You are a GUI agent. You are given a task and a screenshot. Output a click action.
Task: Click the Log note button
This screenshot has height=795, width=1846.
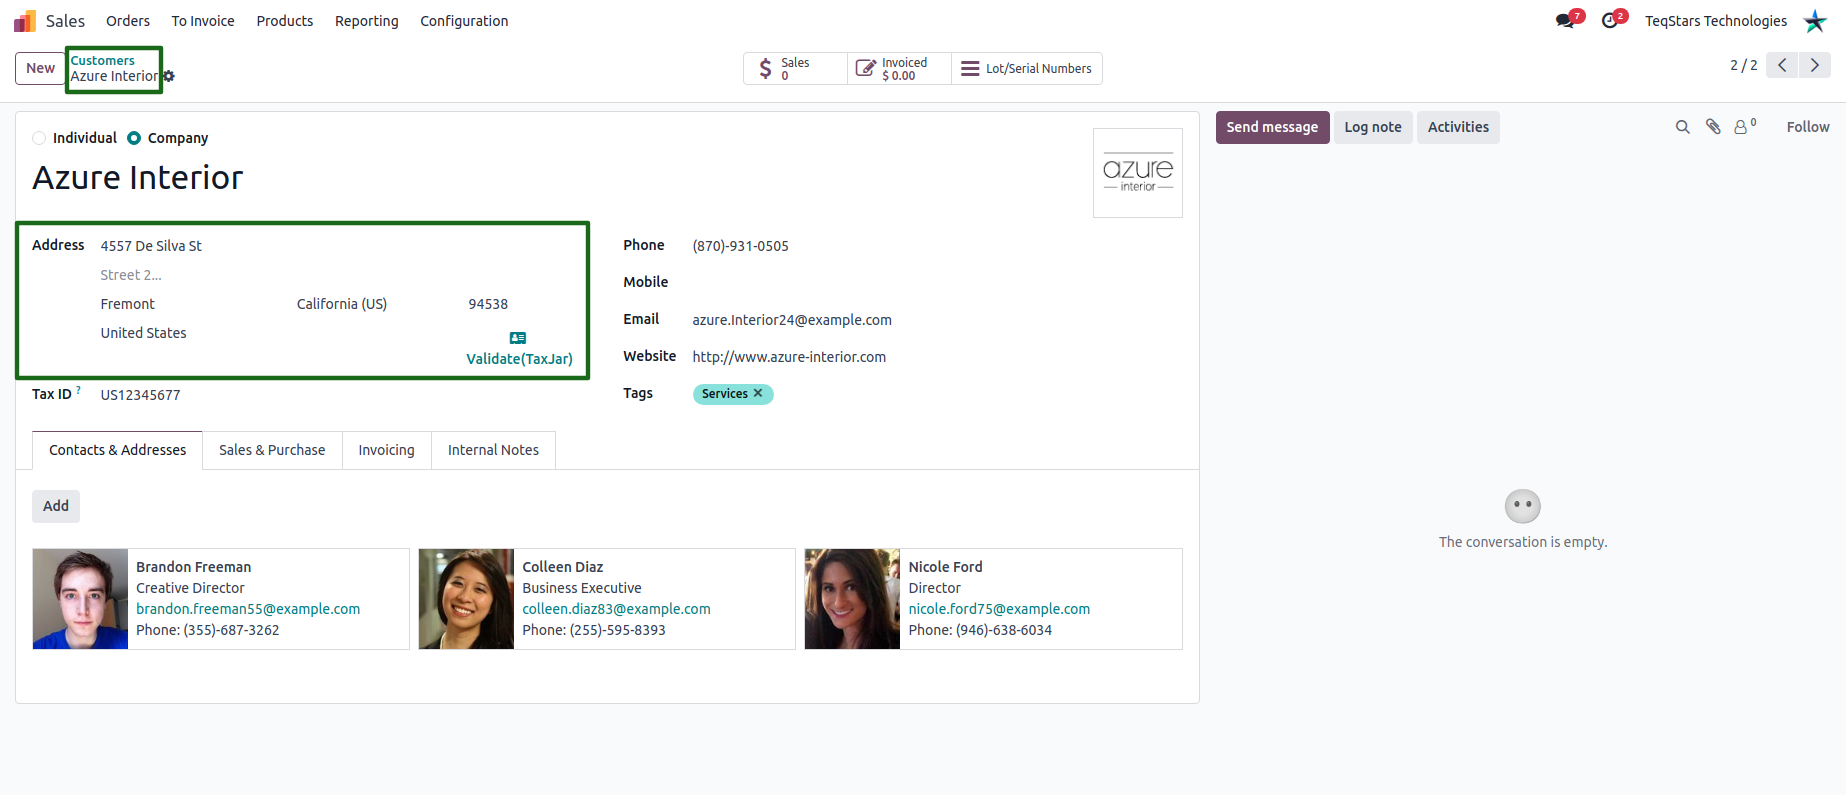click(1373, 127)
